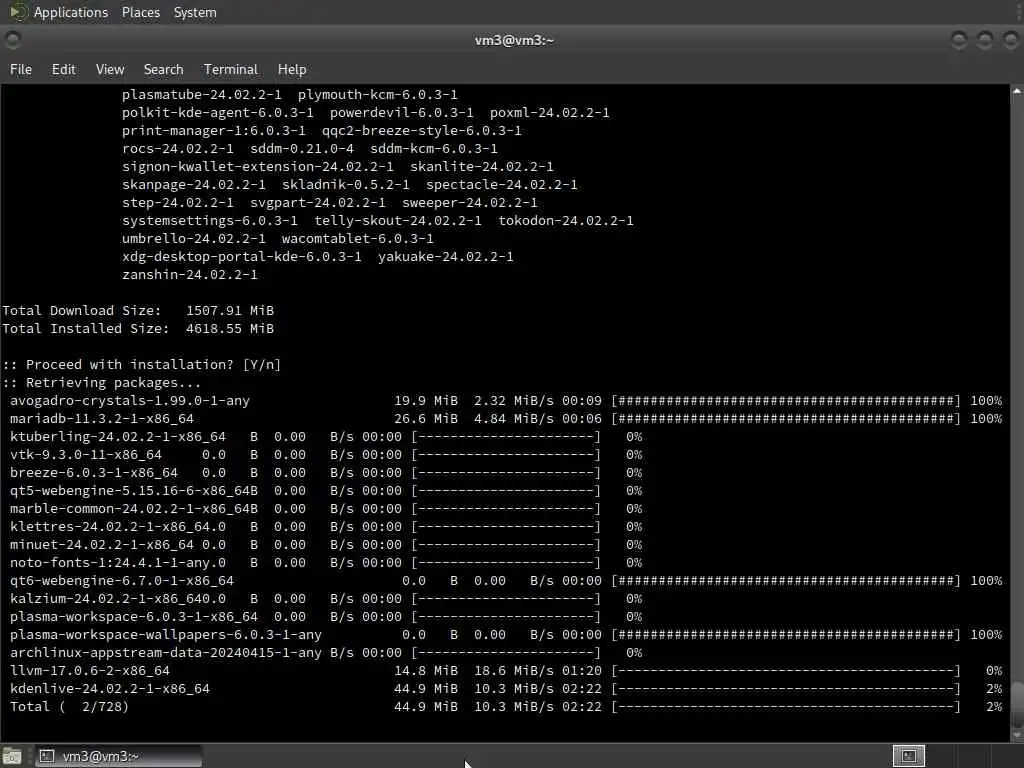The width and height of the screenshot is (1024, 768).
Task: Click the vm3@vm3:~ window title bar
Action: (514, 40)
